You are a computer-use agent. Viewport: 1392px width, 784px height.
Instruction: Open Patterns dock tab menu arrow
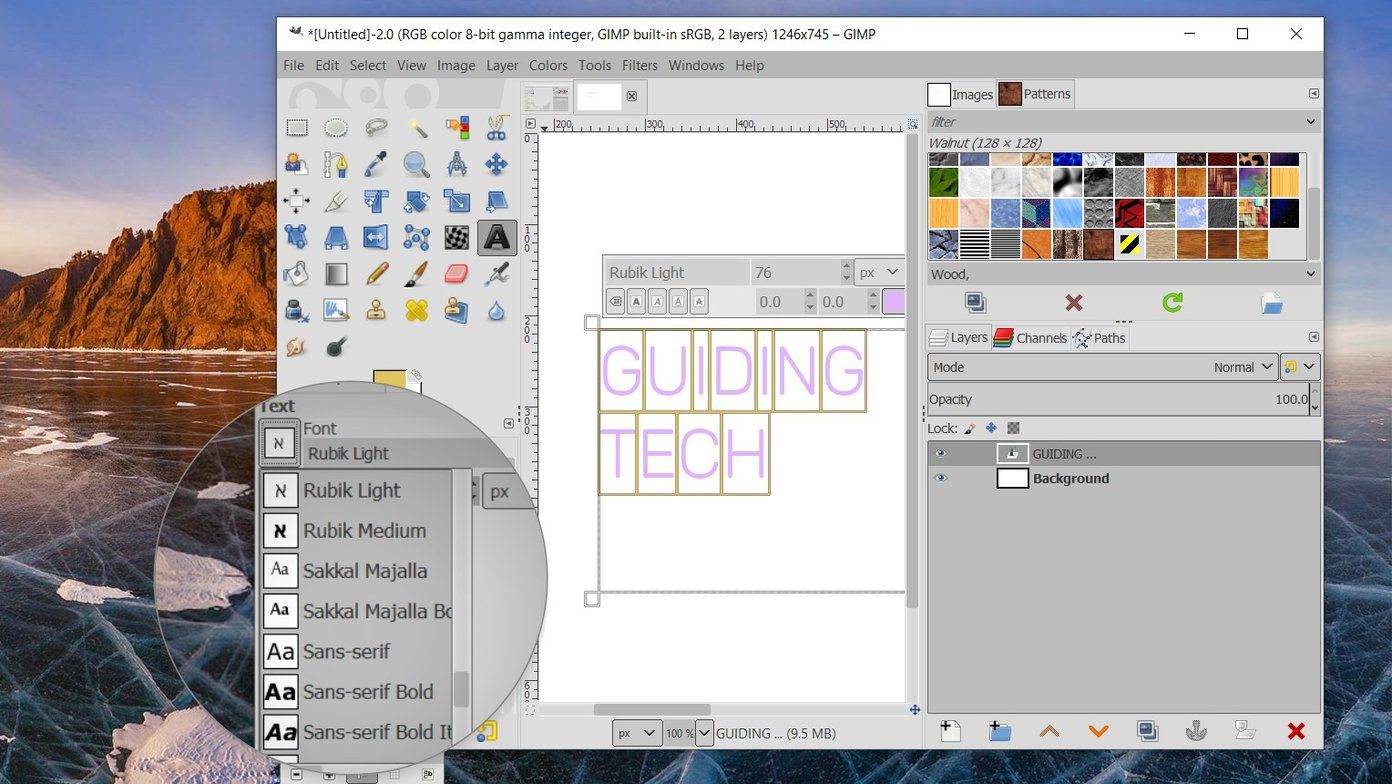point(1313,93)
